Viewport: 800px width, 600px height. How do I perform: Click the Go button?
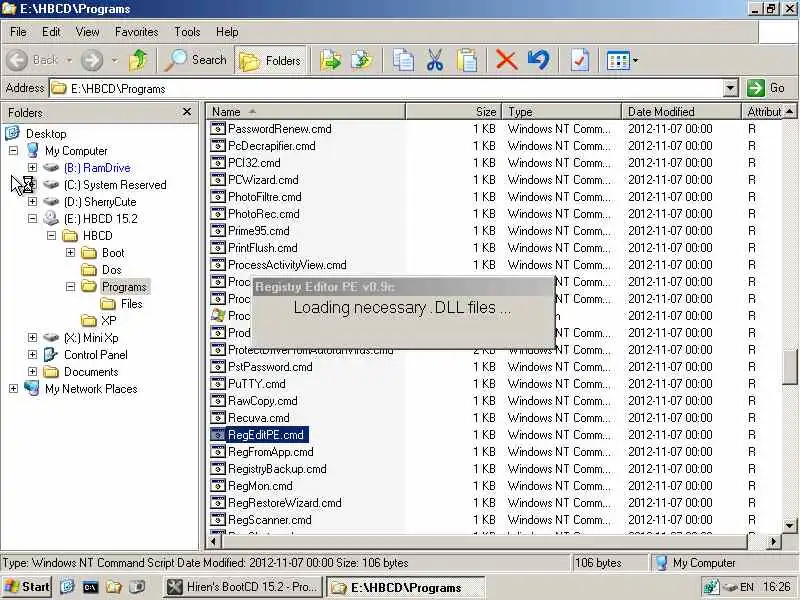point(766,88)
